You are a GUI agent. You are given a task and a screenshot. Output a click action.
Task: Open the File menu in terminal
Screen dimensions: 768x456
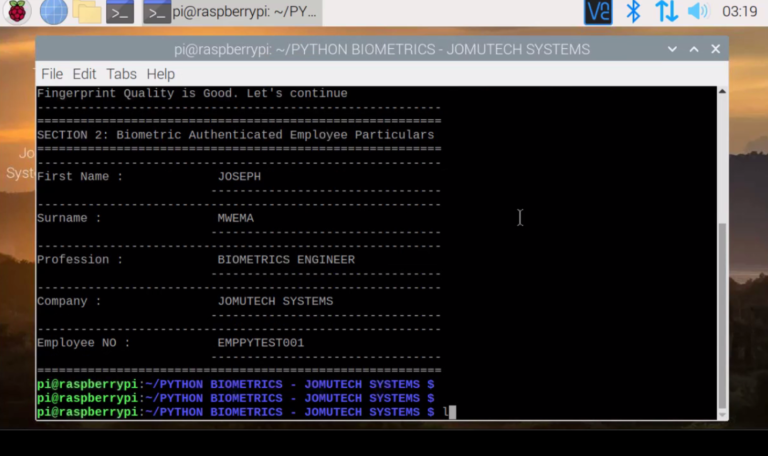pyautogui.click(x=52, y=74)
